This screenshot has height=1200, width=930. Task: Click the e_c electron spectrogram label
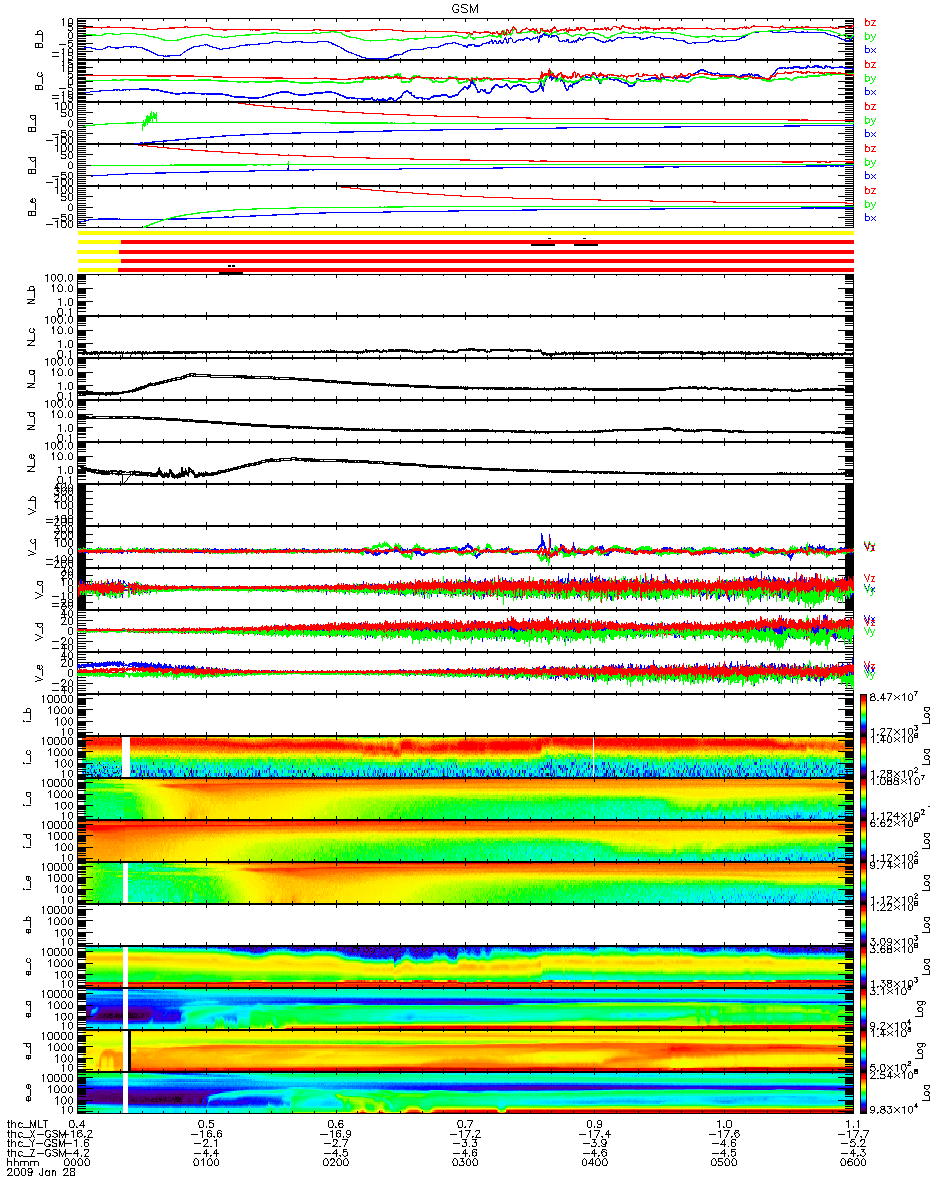(30, 968)
